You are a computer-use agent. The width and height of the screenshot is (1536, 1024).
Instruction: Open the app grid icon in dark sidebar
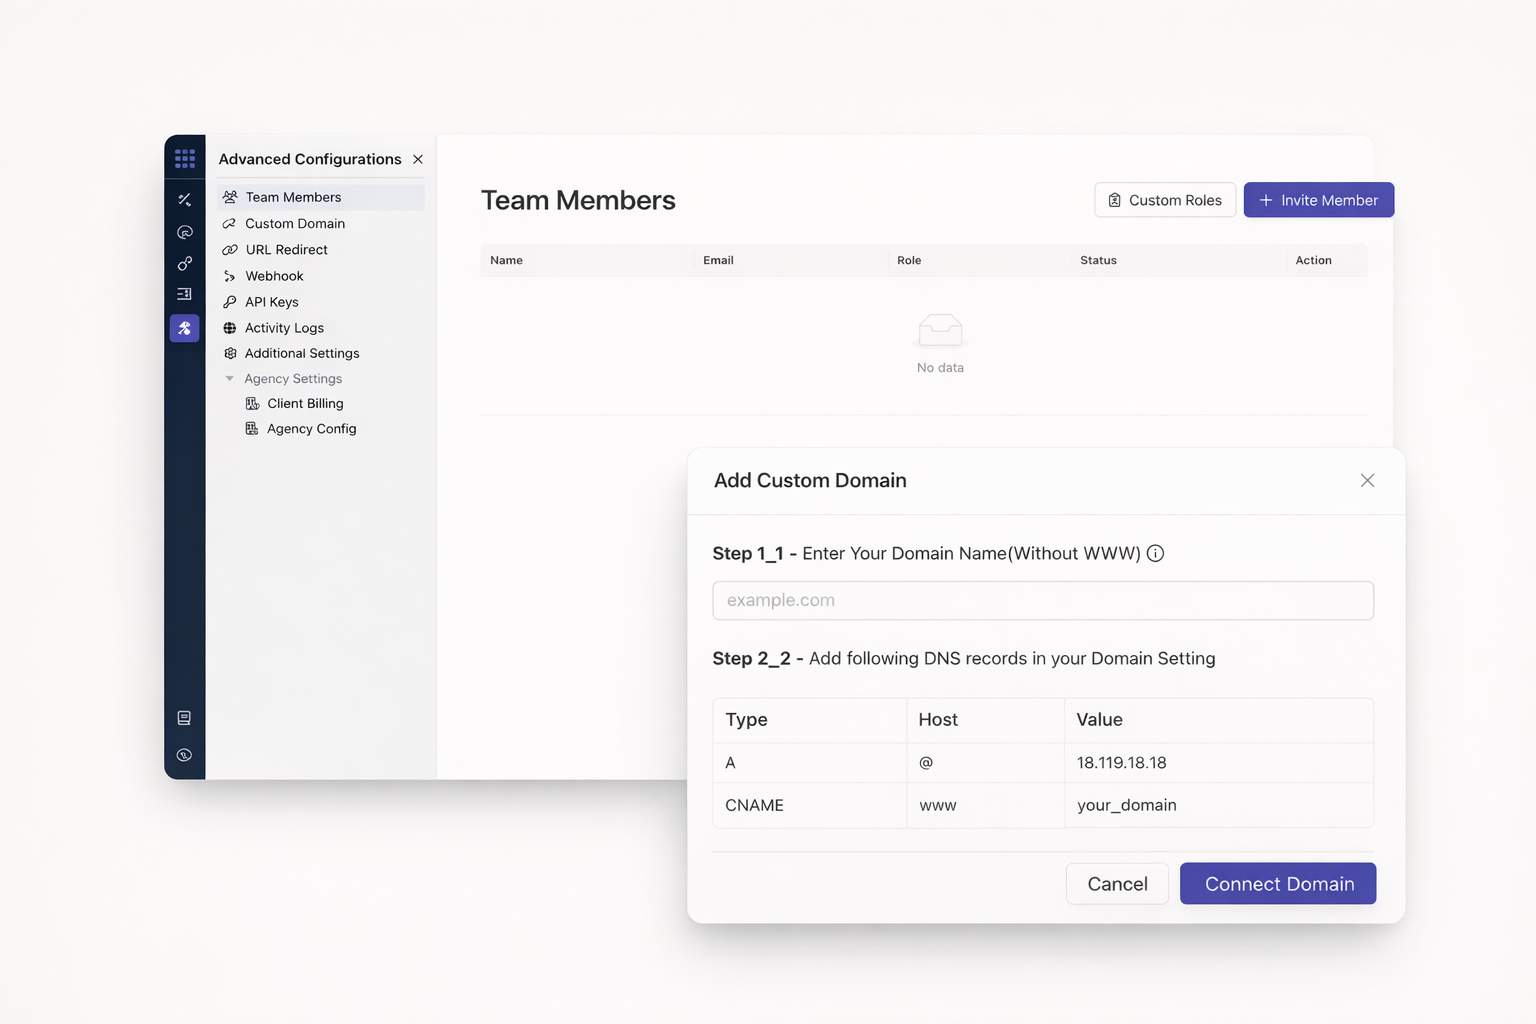pyautogui.click(x=185, y=159)
